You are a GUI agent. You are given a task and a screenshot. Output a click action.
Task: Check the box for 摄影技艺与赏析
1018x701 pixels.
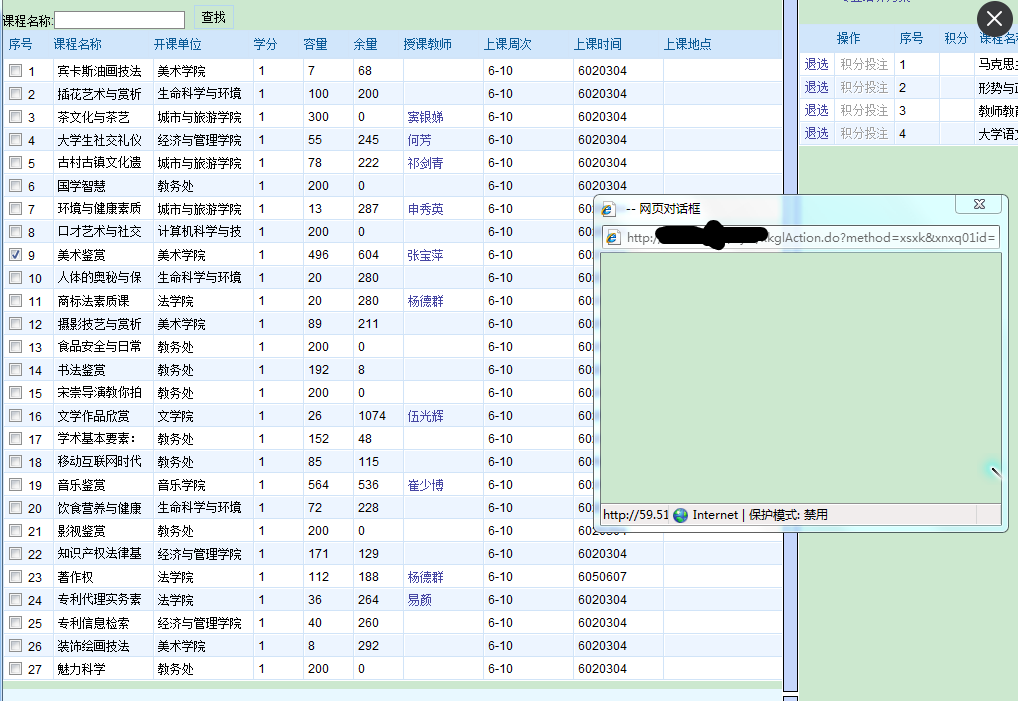pyautogui.click(x=16, y=323)
